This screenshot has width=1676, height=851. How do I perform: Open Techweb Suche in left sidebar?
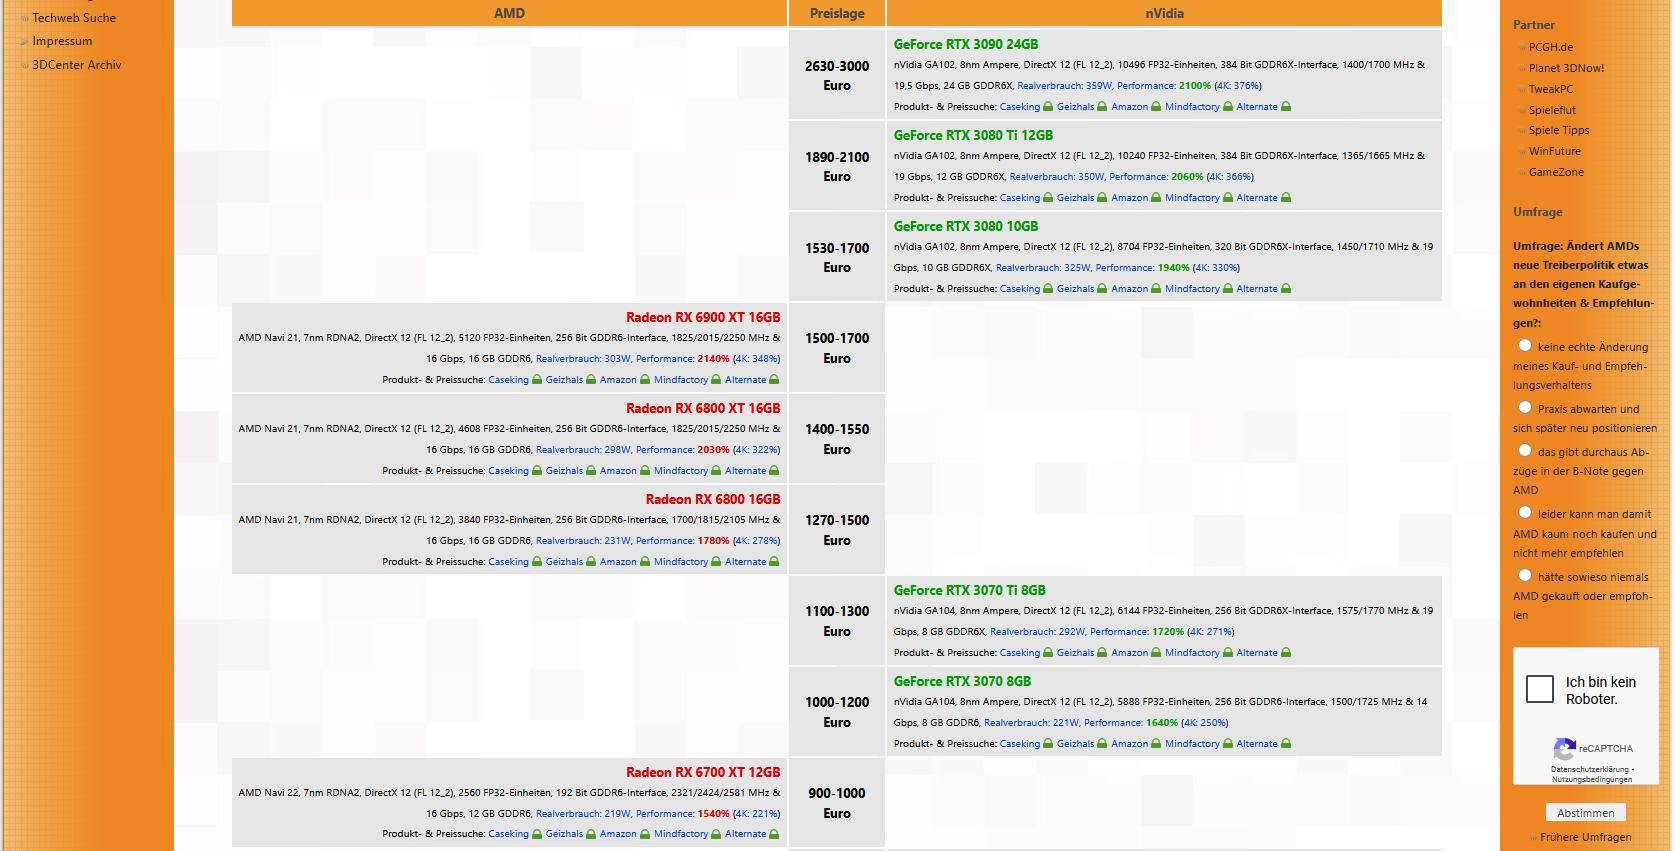pos(74,18)
